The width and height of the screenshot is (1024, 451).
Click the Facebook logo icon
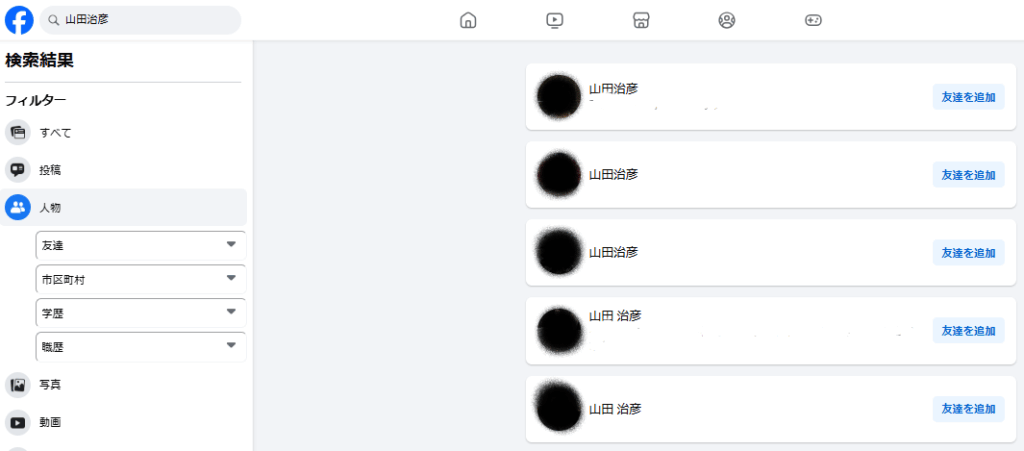click(20, 20)
